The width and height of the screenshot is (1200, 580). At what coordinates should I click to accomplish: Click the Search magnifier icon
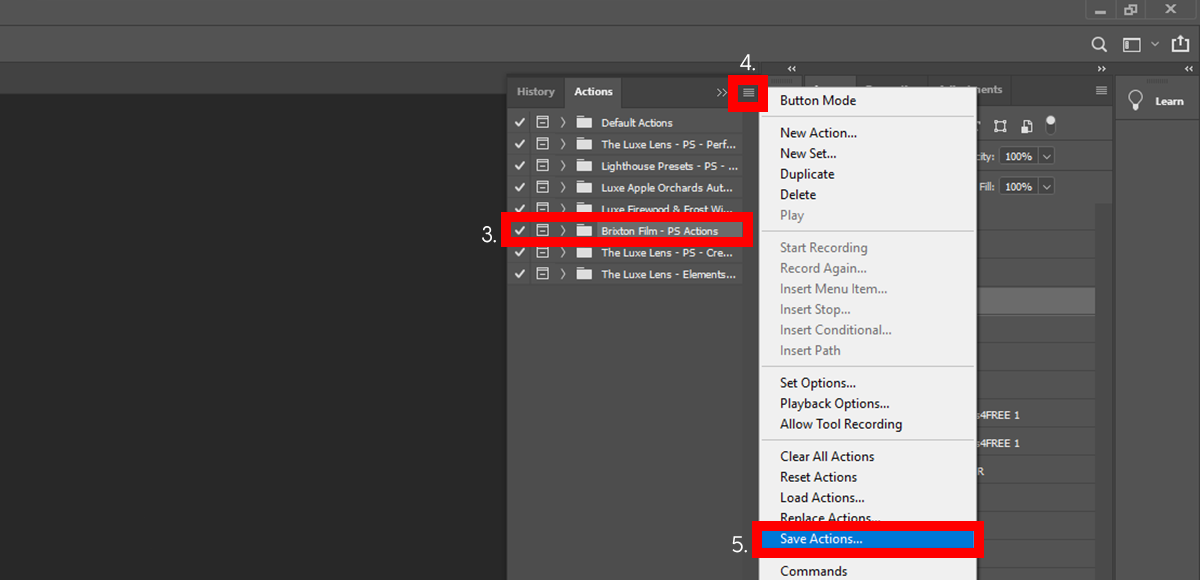[x=1098, y=44]
